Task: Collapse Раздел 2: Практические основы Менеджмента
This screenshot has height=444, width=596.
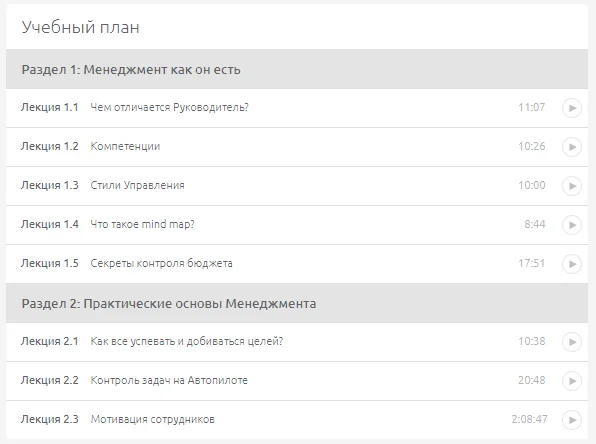Action: pos(297,303)
